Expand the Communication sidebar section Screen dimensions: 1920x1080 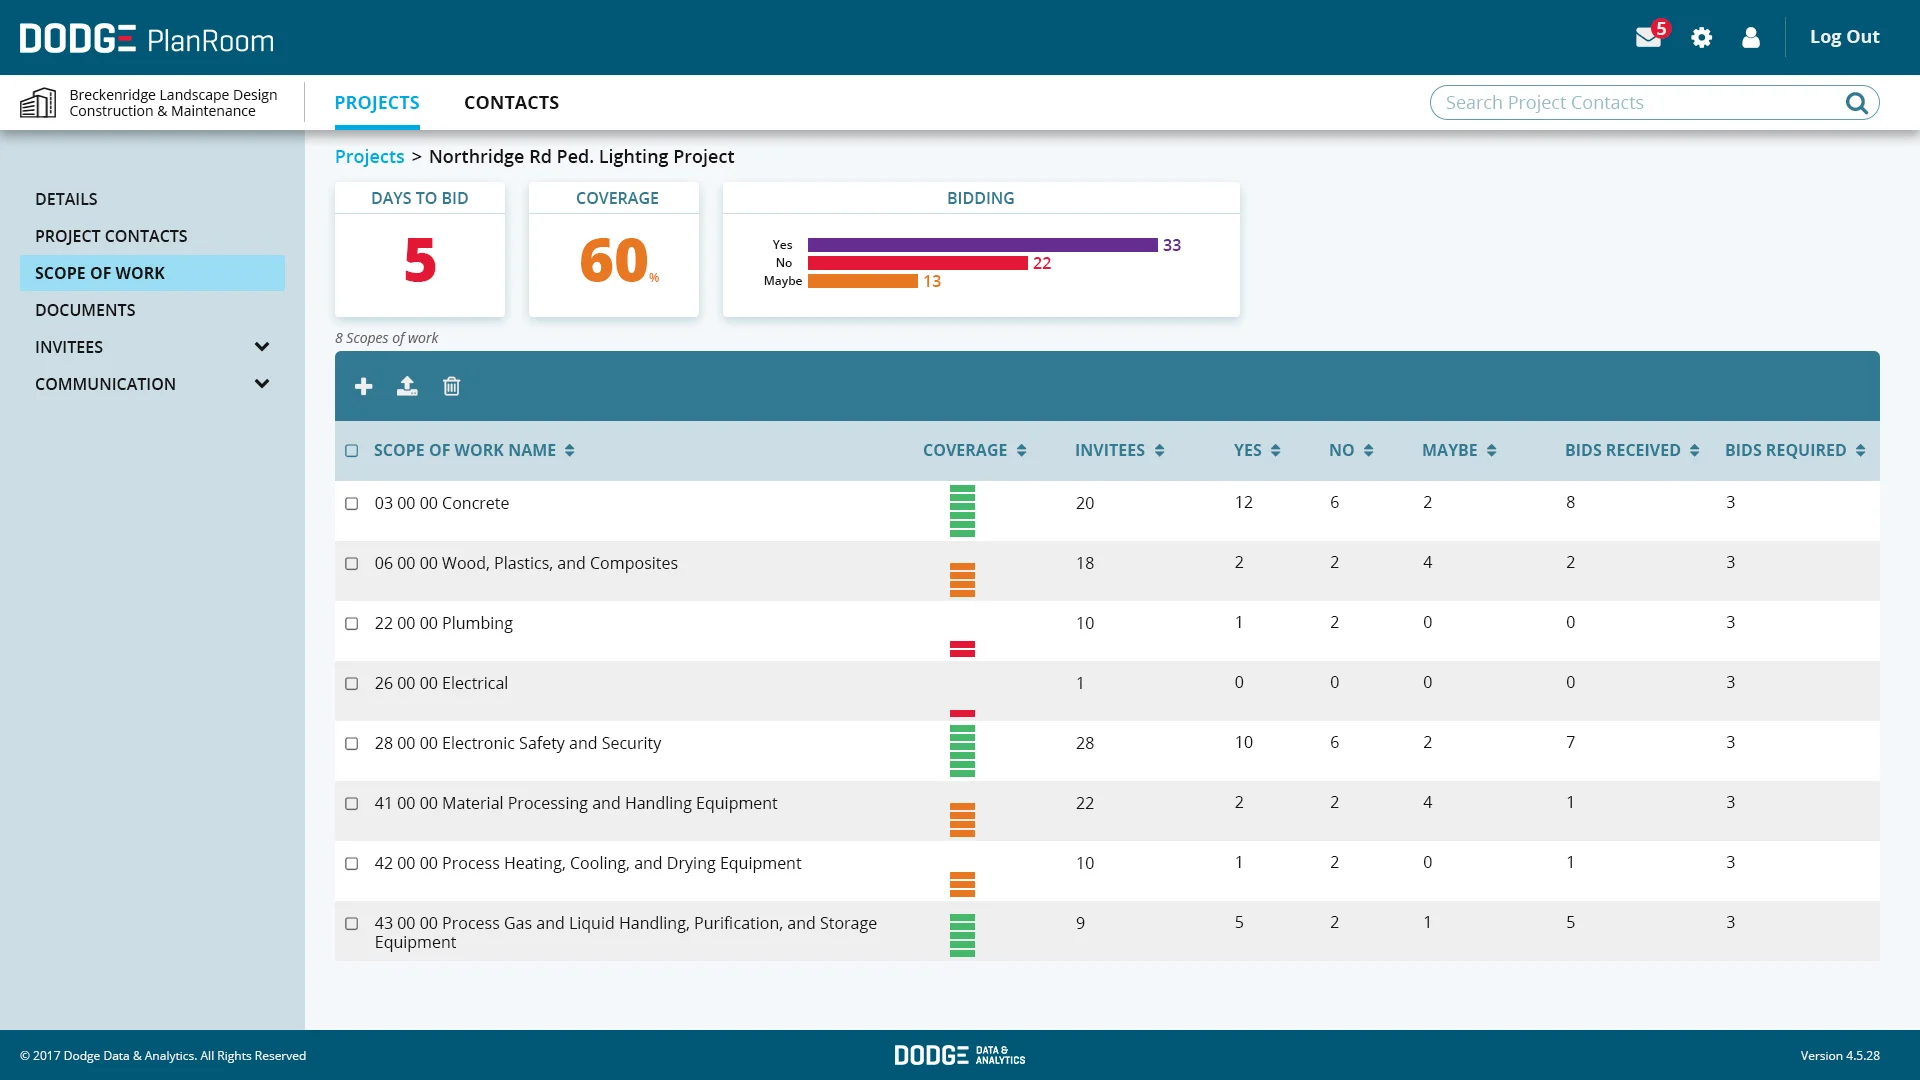pyautogui.click(x=262, y=384)
